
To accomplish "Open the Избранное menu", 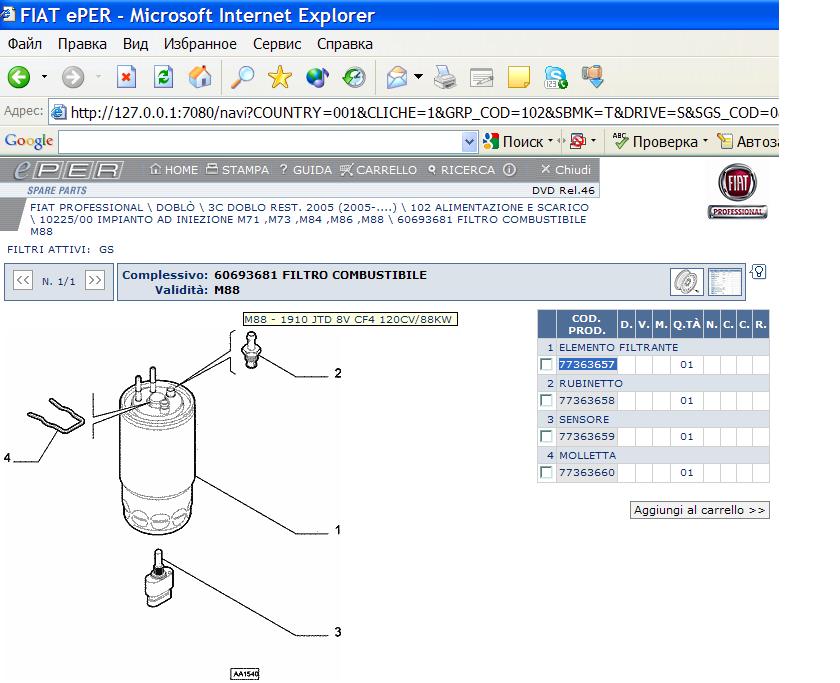I will 200,44.
